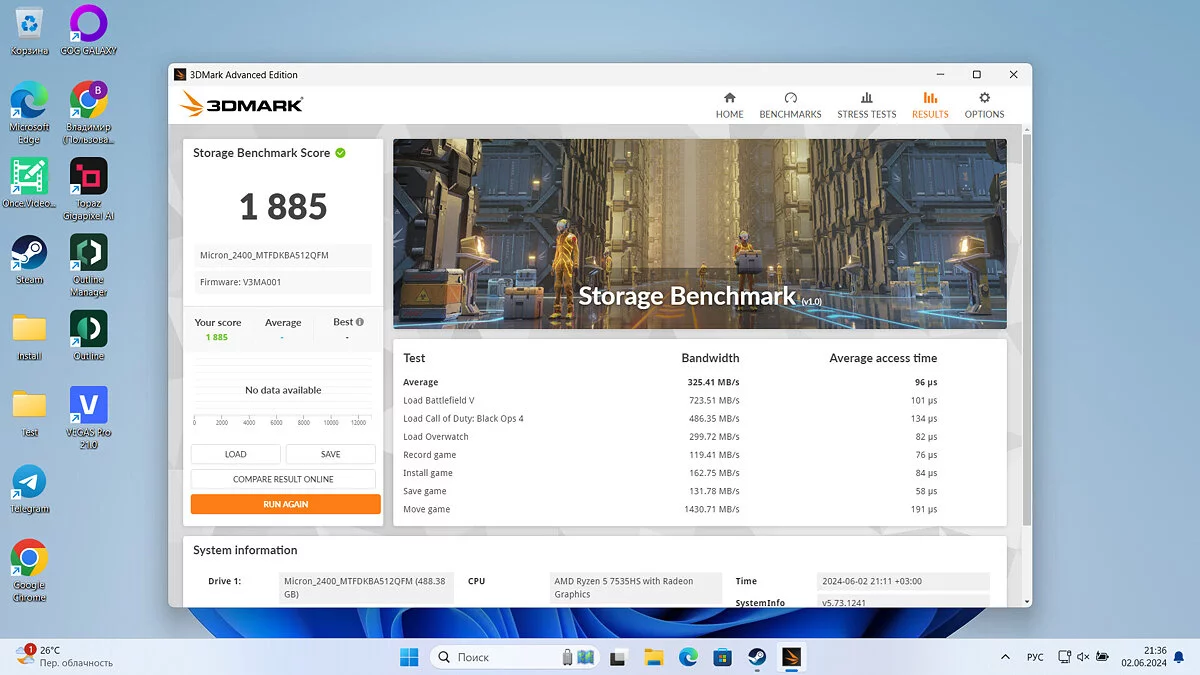Click the taskbar search field
This screenshot has height=675, width=1200.
pos(500,657)
